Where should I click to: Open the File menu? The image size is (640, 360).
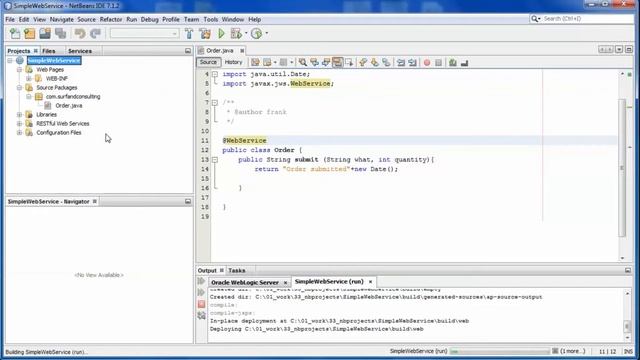pyautogui.click(x=10, y=19)
